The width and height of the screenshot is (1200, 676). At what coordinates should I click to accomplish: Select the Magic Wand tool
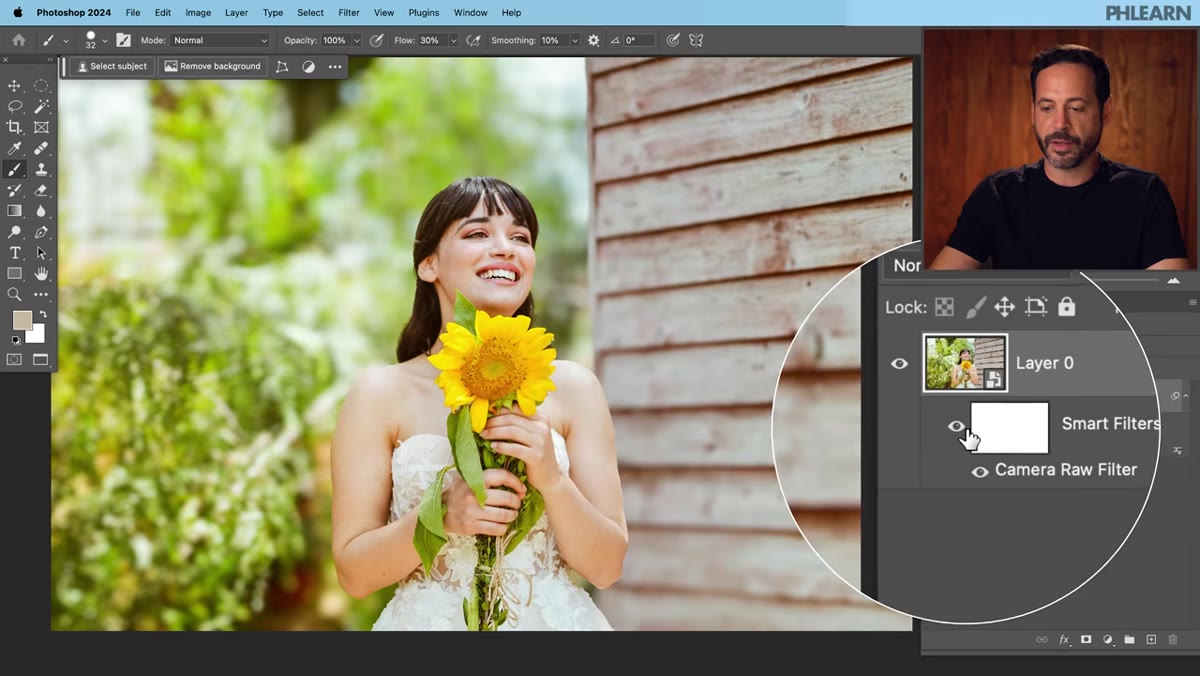[41, 106]
